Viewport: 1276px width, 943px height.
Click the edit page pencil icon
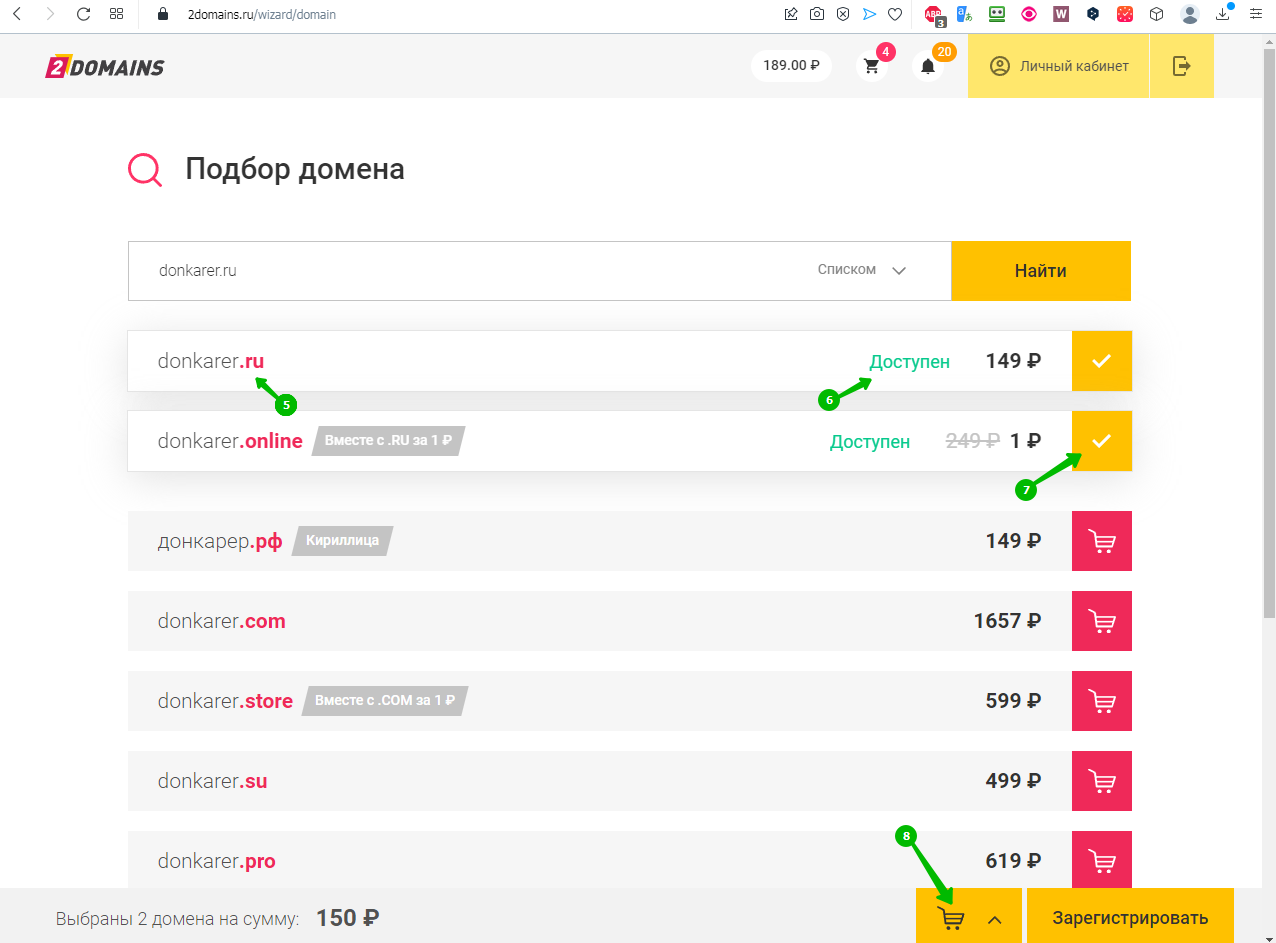791,14
